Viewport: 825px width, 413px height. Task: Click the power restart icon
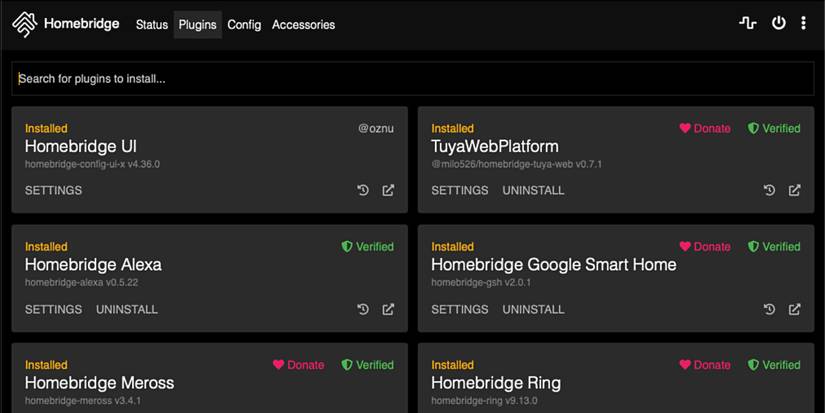tap(778, 23)
